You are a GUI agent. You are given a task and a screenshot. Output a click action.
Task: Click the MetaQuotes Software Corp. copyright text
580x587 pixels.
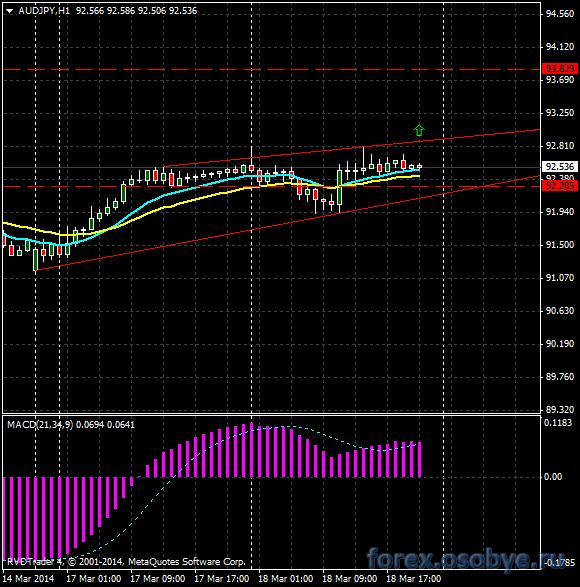pos(187,562)
